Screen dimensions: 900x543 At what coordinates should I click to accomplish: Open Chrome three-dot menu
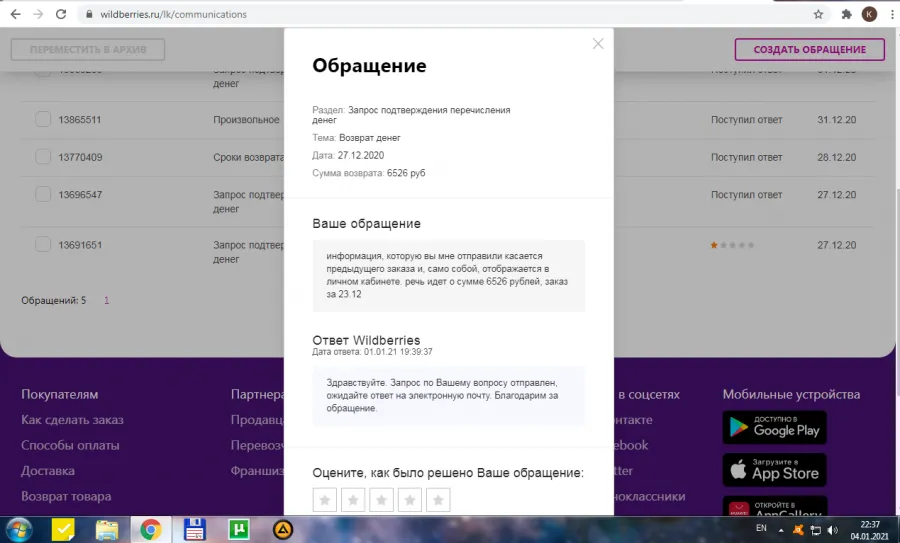[x=893, y=14]
